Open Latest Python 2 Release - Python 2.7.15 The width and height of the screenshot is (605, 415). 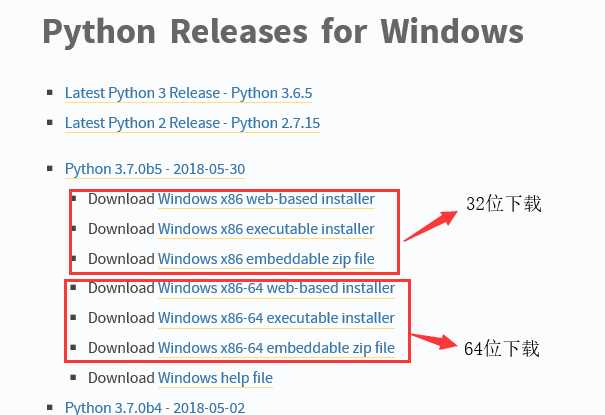point(192,123)
